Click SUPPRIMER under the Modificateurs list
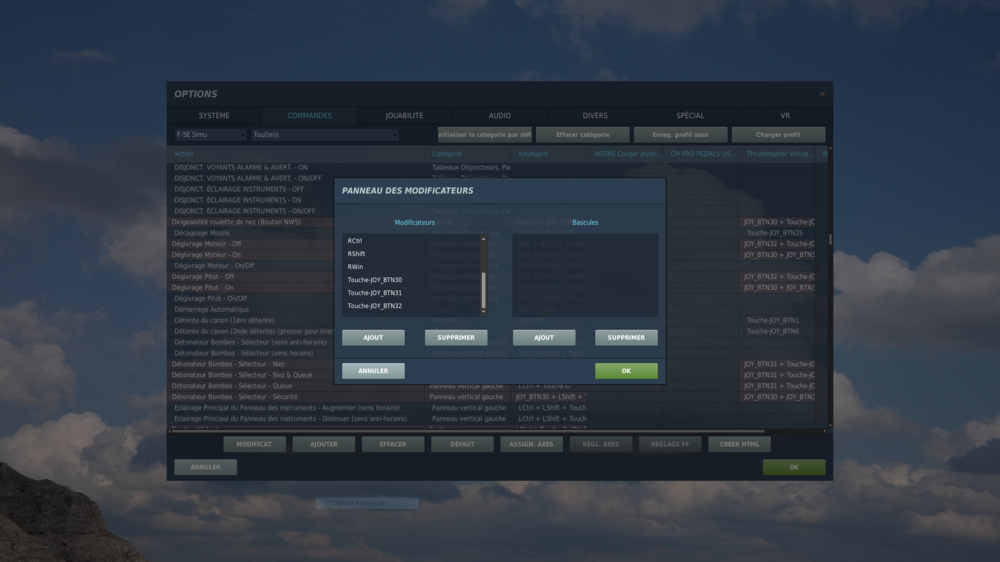This screenshot has width=1000, height=562. point(456,337)
